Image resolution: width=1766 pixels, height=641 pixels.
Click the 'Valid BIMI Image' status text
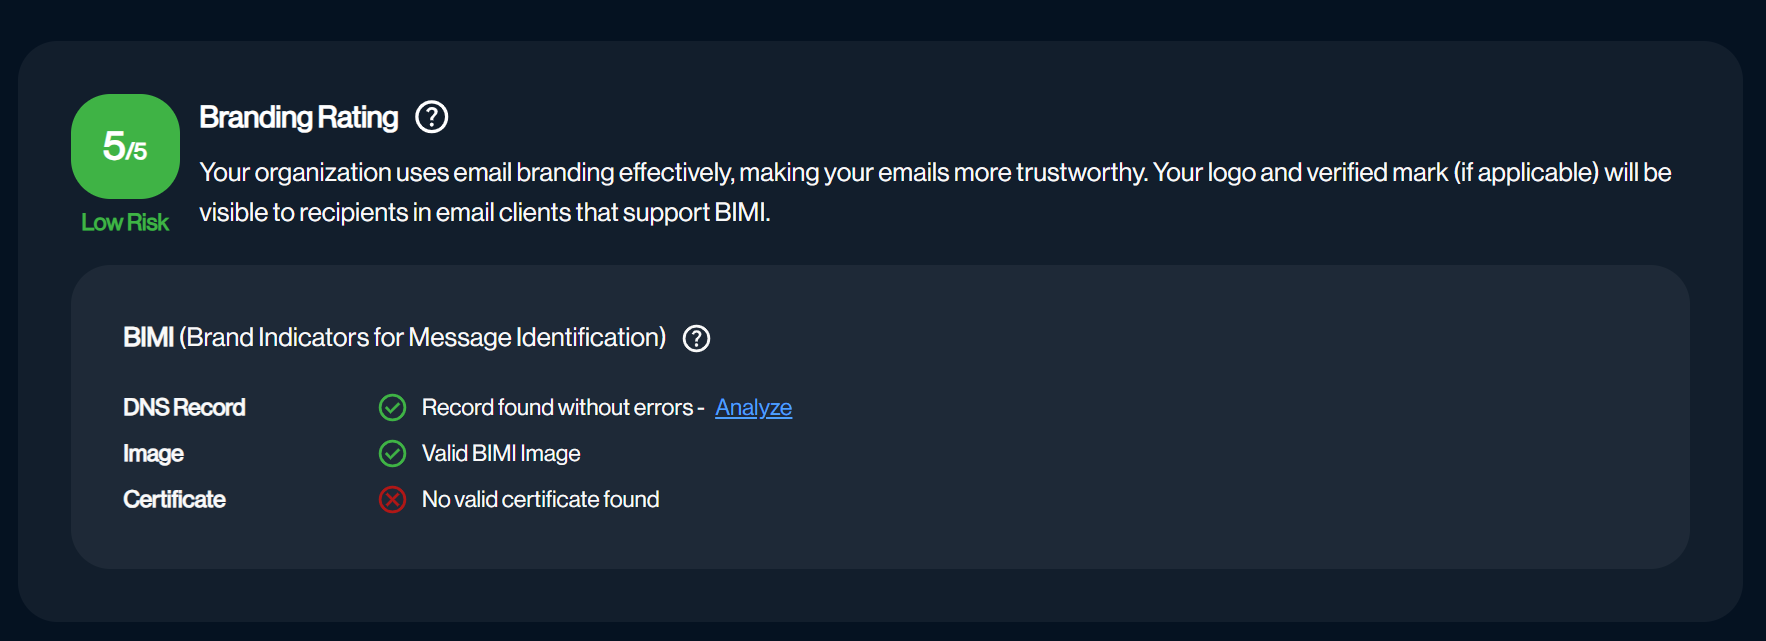(501, 453)
